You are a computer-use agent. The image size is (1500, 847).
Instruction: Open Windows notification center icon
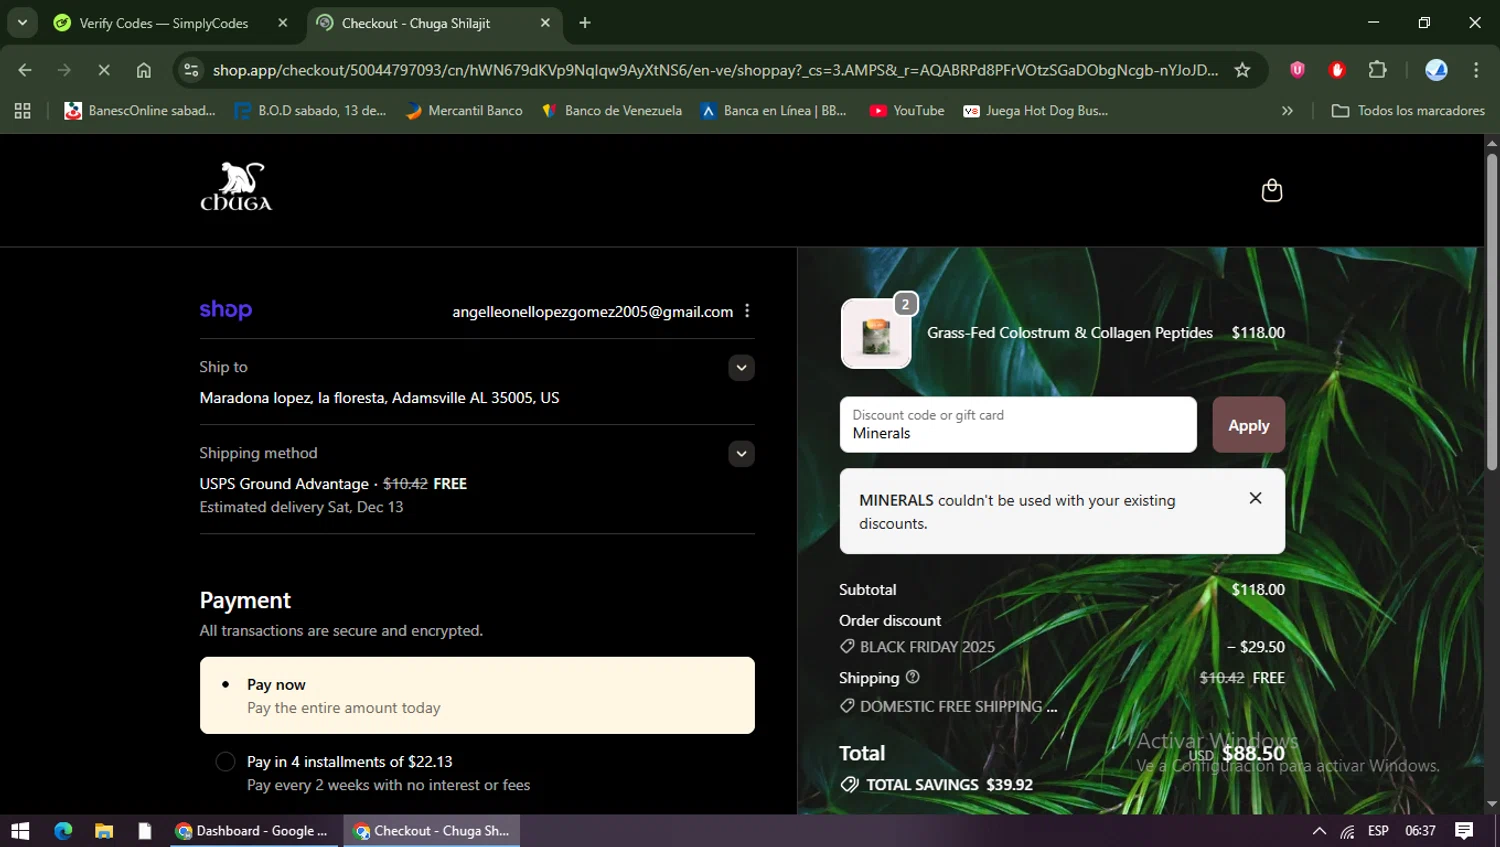tap(1464, 831)
